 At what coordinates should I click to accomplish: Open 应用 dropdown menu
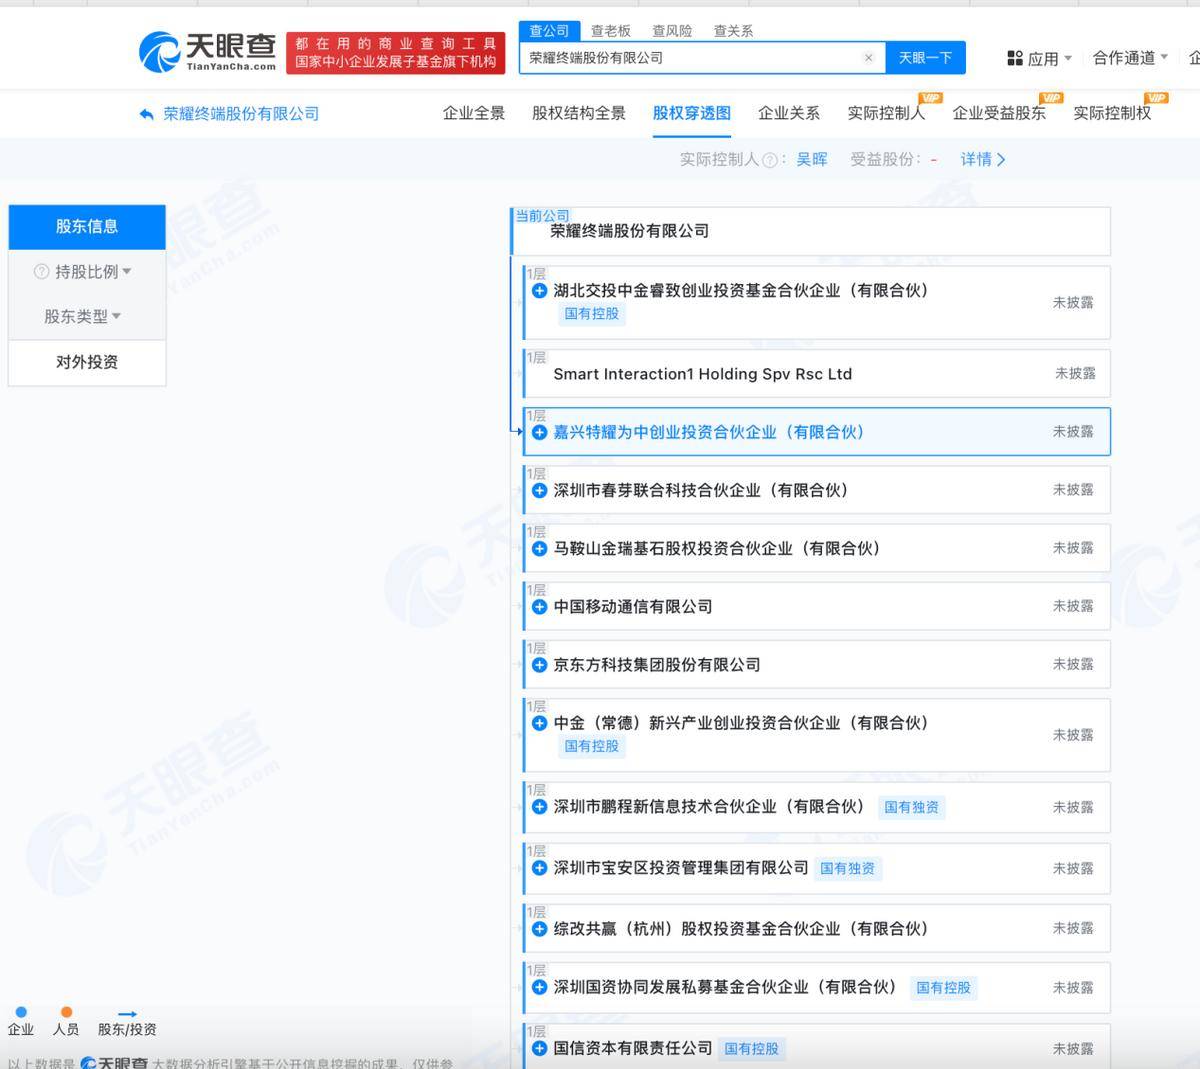tap(1040, 58)
